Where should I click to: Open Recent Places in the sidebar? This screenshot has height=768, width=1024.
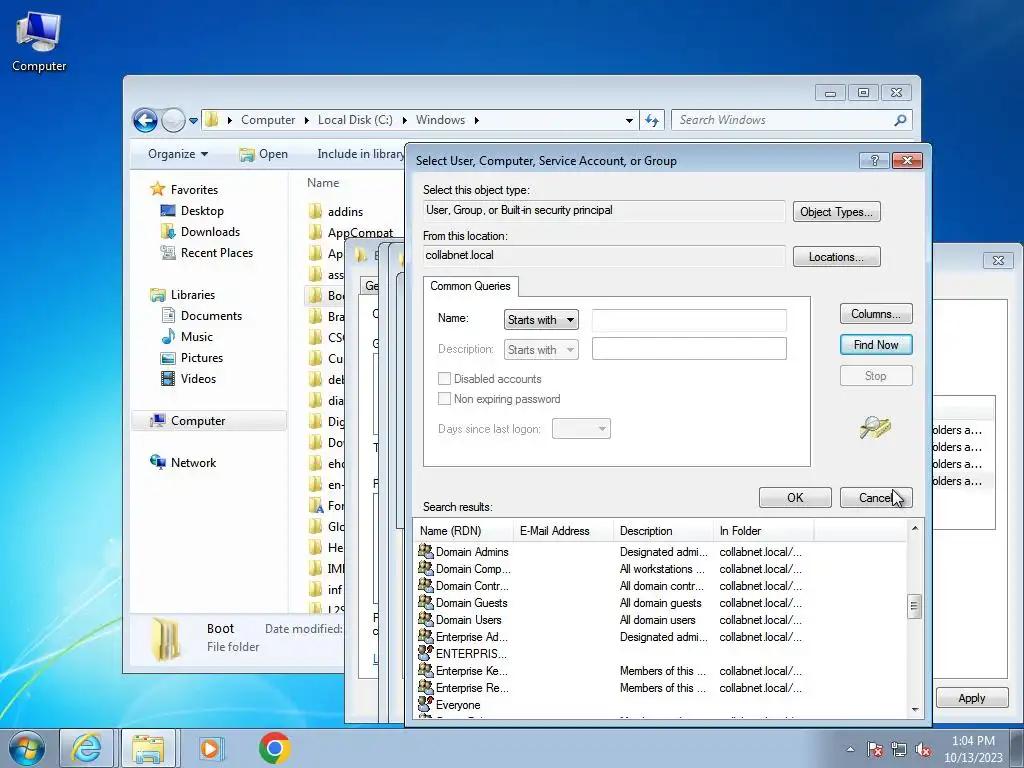click(216, 253)
